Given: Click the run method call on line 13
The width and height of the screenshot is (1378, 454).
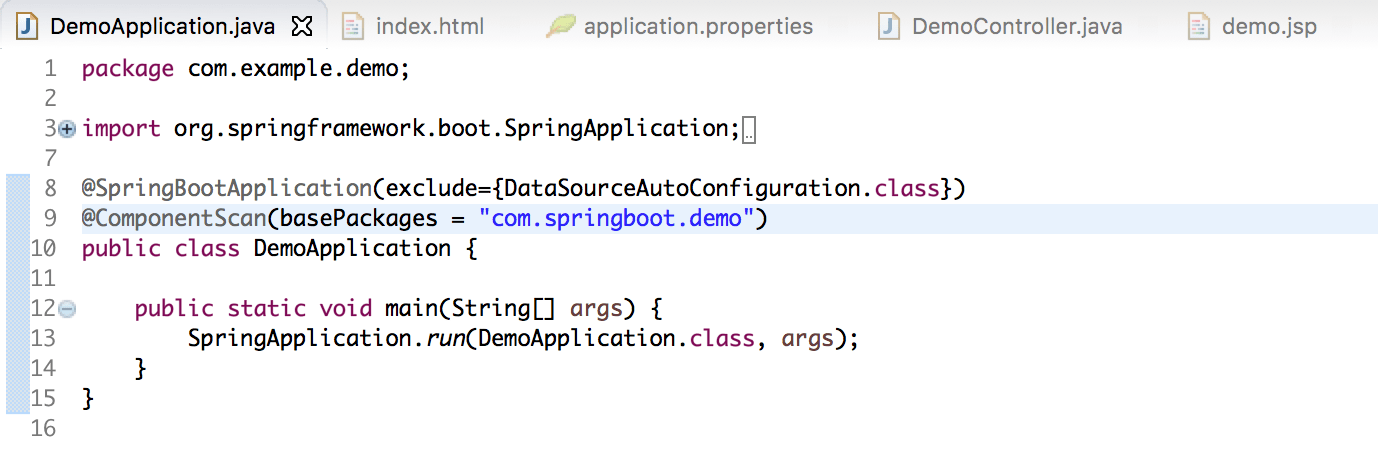Looking at the screenshot, I should click(444, 338).
